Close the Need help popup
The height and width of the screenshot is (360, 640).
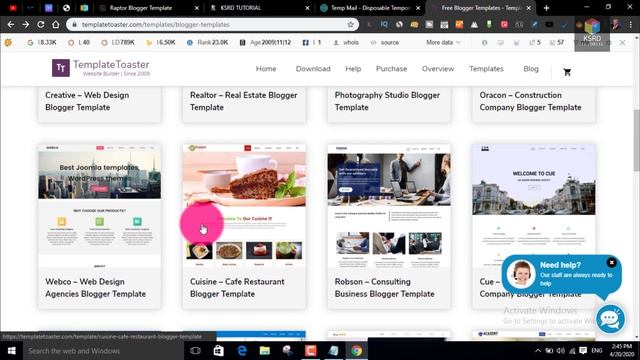pos(611,262)
